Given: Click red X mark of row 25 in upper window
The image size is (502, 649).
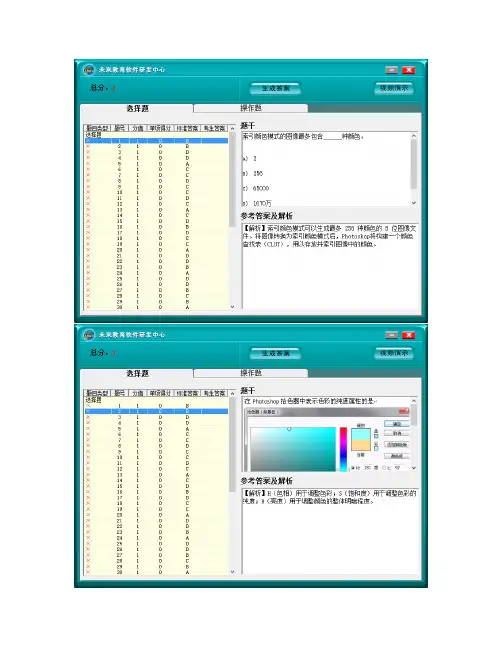Looking at the screenshot, I should (88, 279).
